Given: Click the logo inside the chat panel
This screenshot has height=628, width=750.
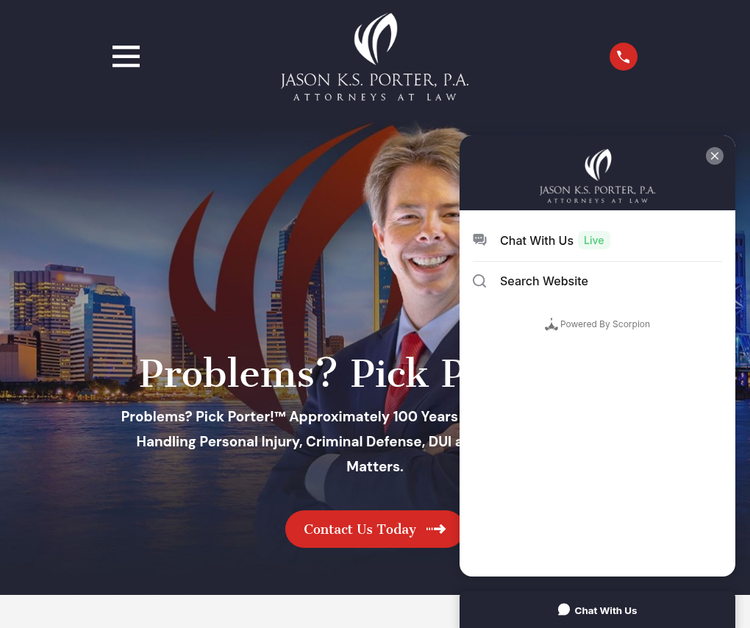Looking at the screenshot, I should point(597,176).
